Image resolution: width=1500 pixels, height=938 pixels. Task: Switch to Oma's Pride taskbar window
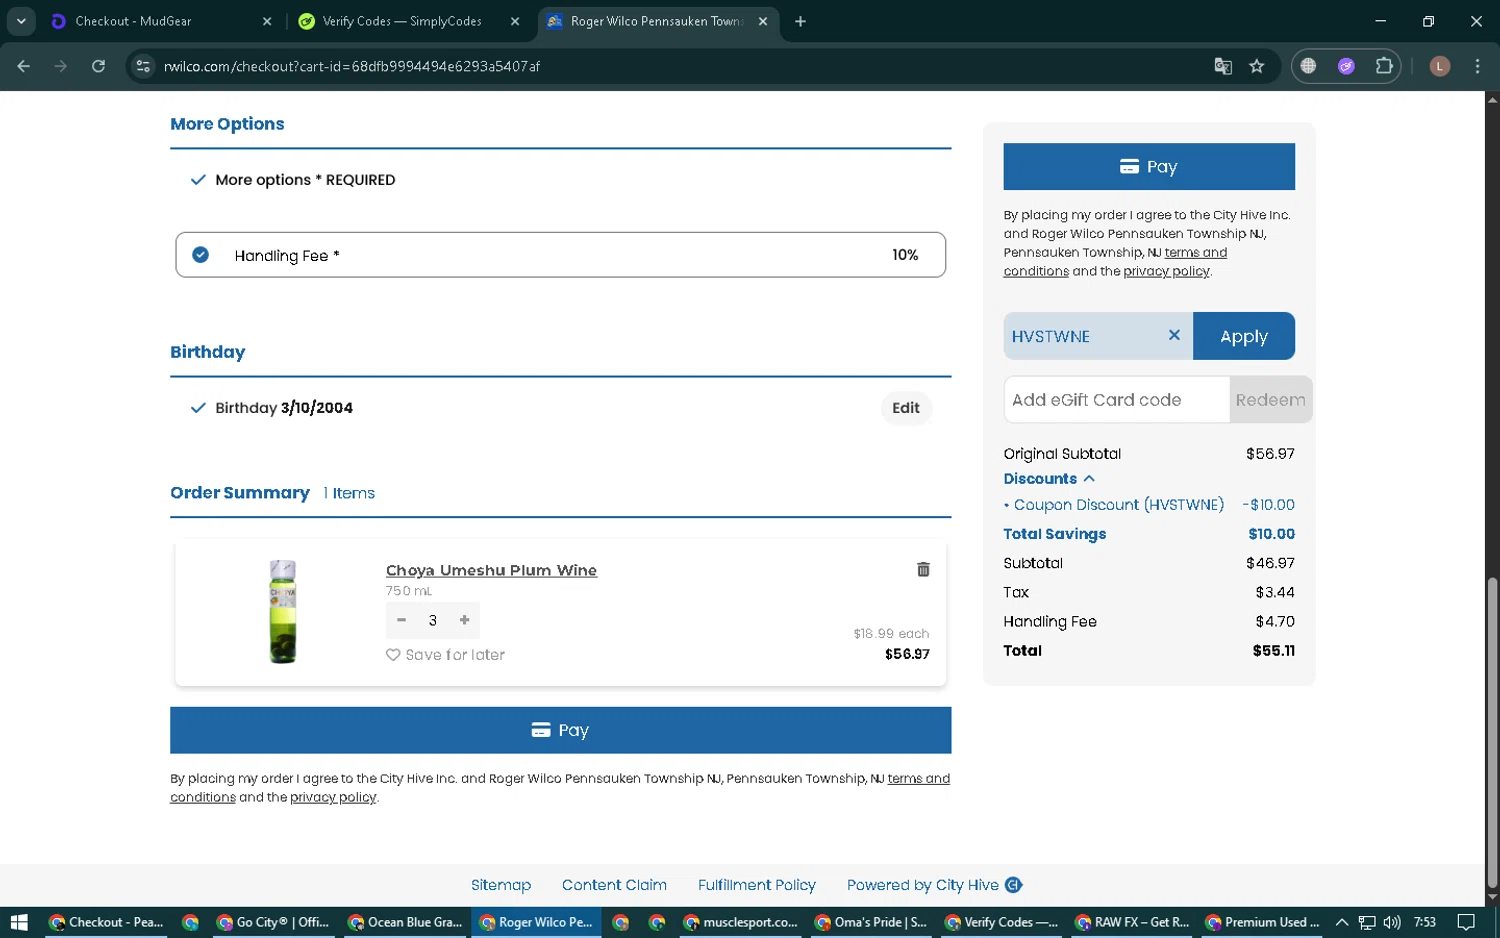pyautogui.click(x=871, y=922)
